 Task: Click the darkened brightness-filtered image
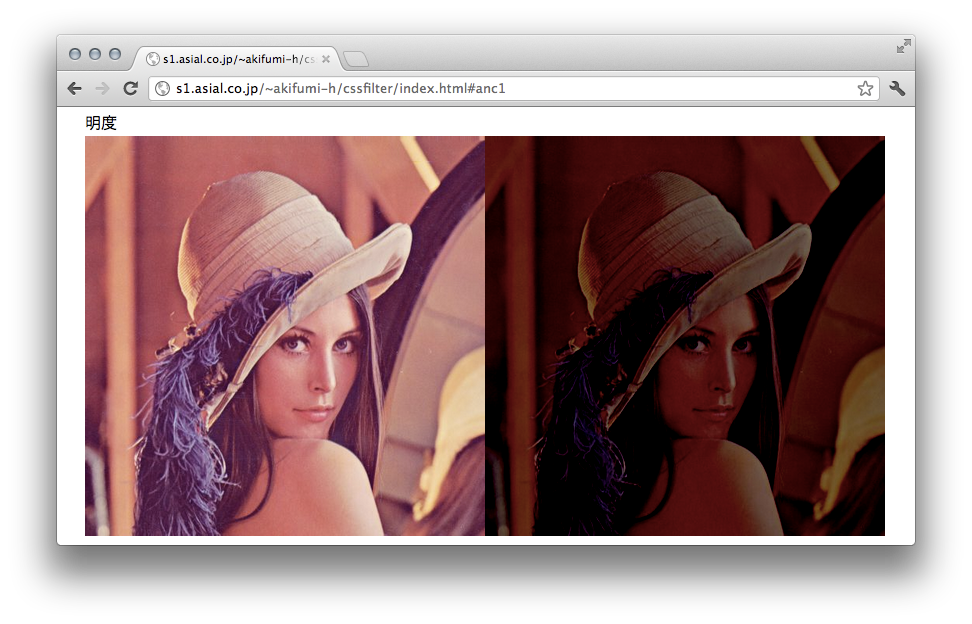point(685,335)
